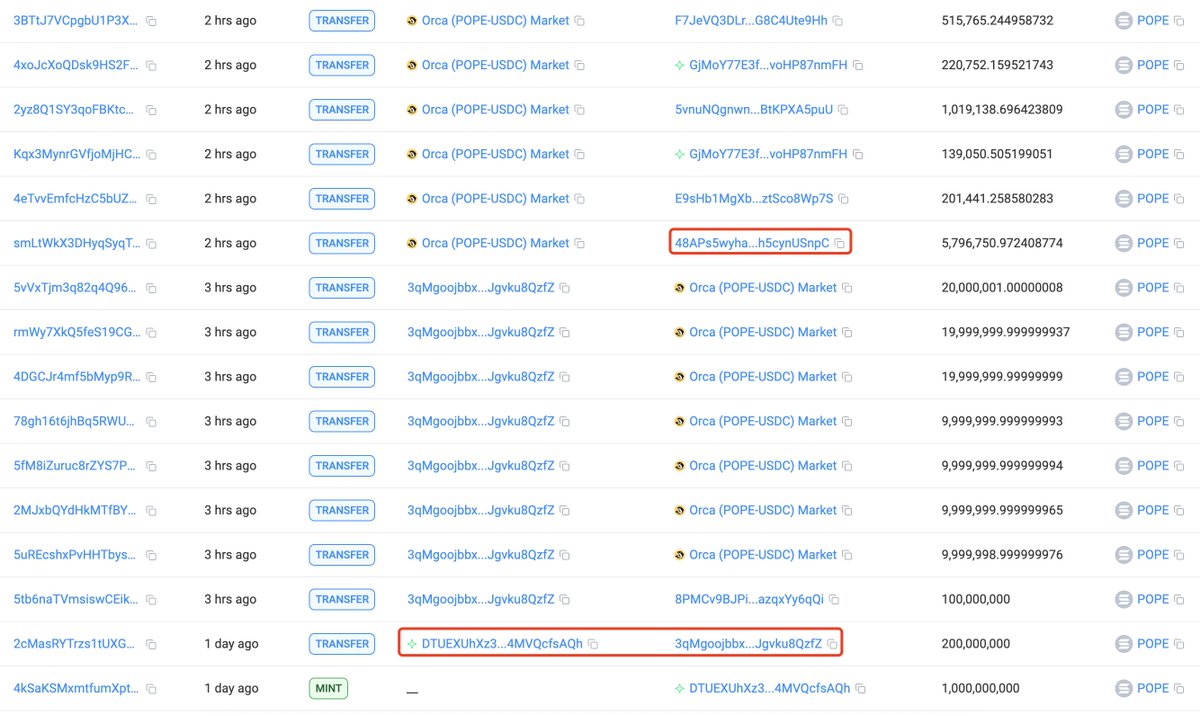Image resolution: width=1200 pixels, height=715 pixels.
Task: Copy address 48APs5wyha...h5cynUSnpC
Action: 840,243
